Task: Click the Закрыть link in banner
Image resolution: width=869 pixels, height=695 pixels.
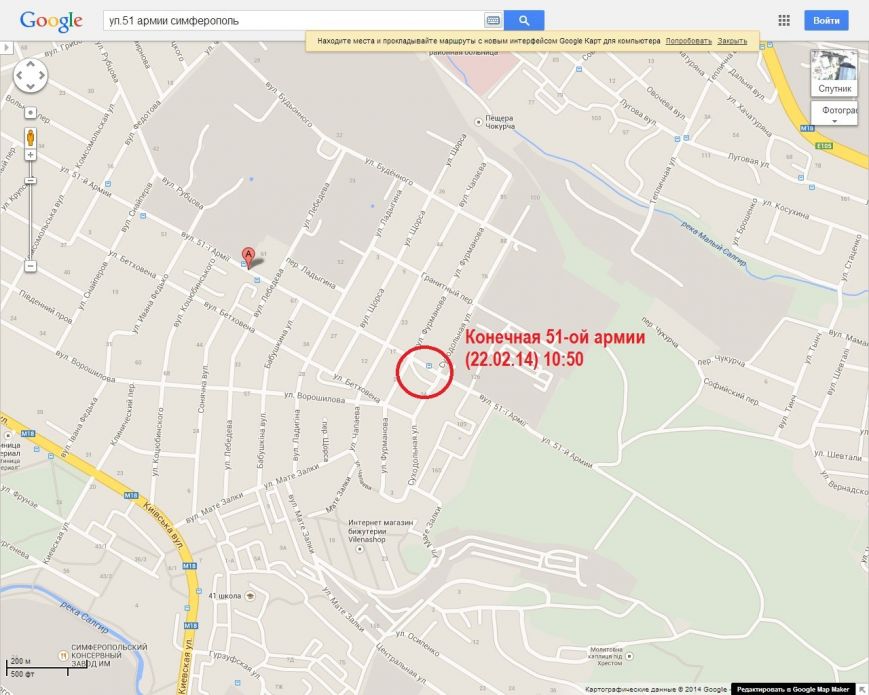Action: point(732,41)
